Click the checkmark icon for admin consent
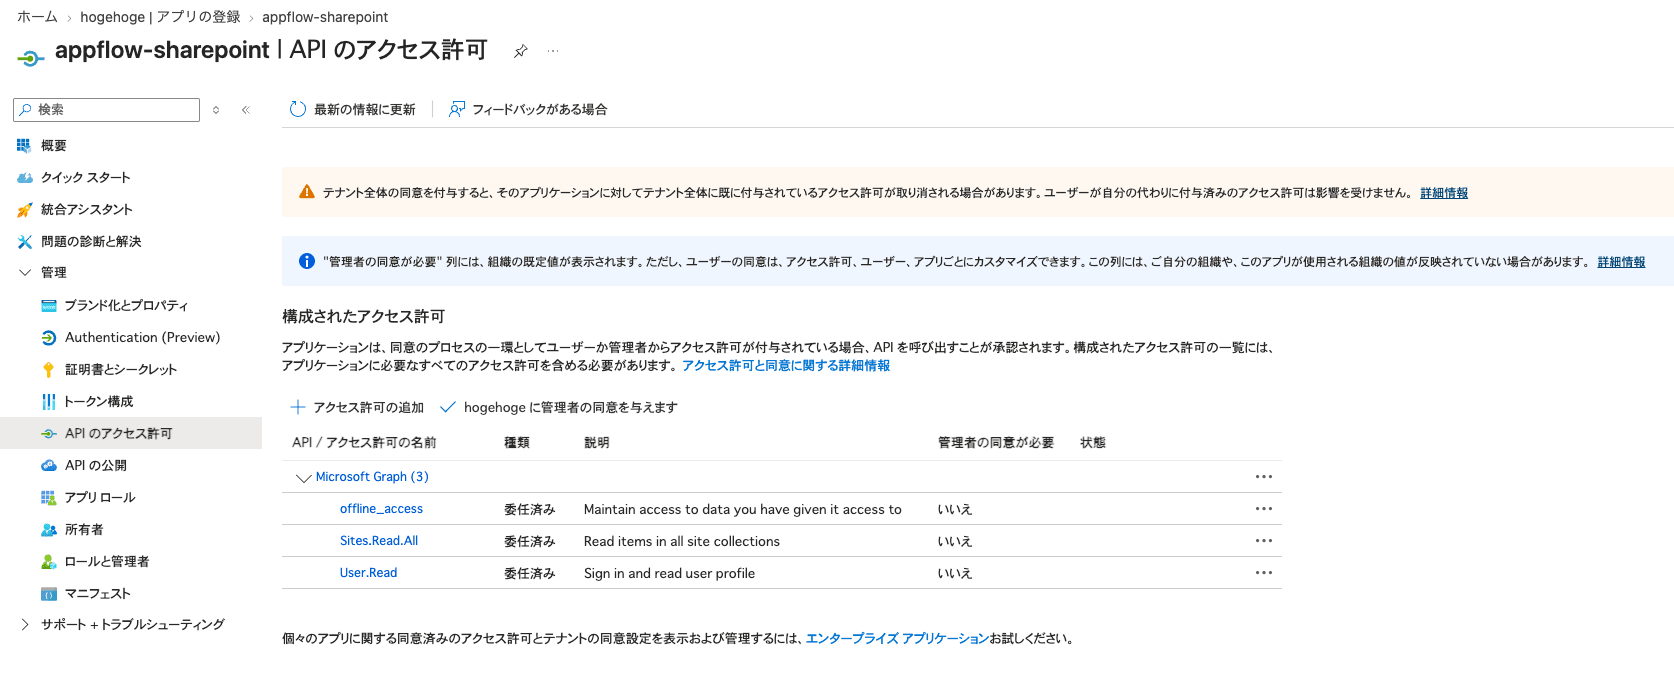 pos(448,407)
